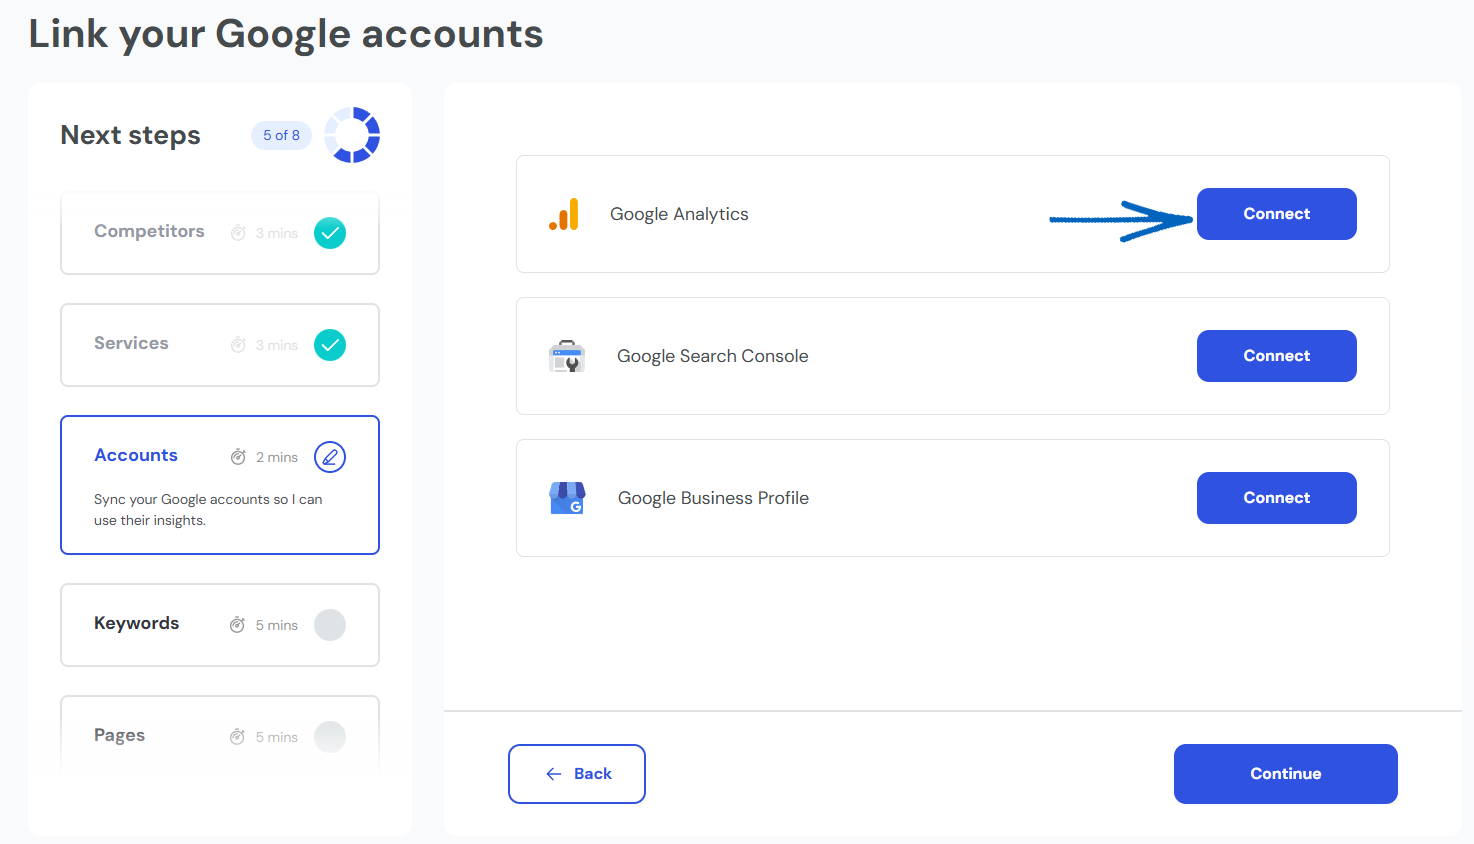Click the Keywords pending status circle
Image resolution: width=1474 pixels, height=844 pixels.
[x=330, y=625]
